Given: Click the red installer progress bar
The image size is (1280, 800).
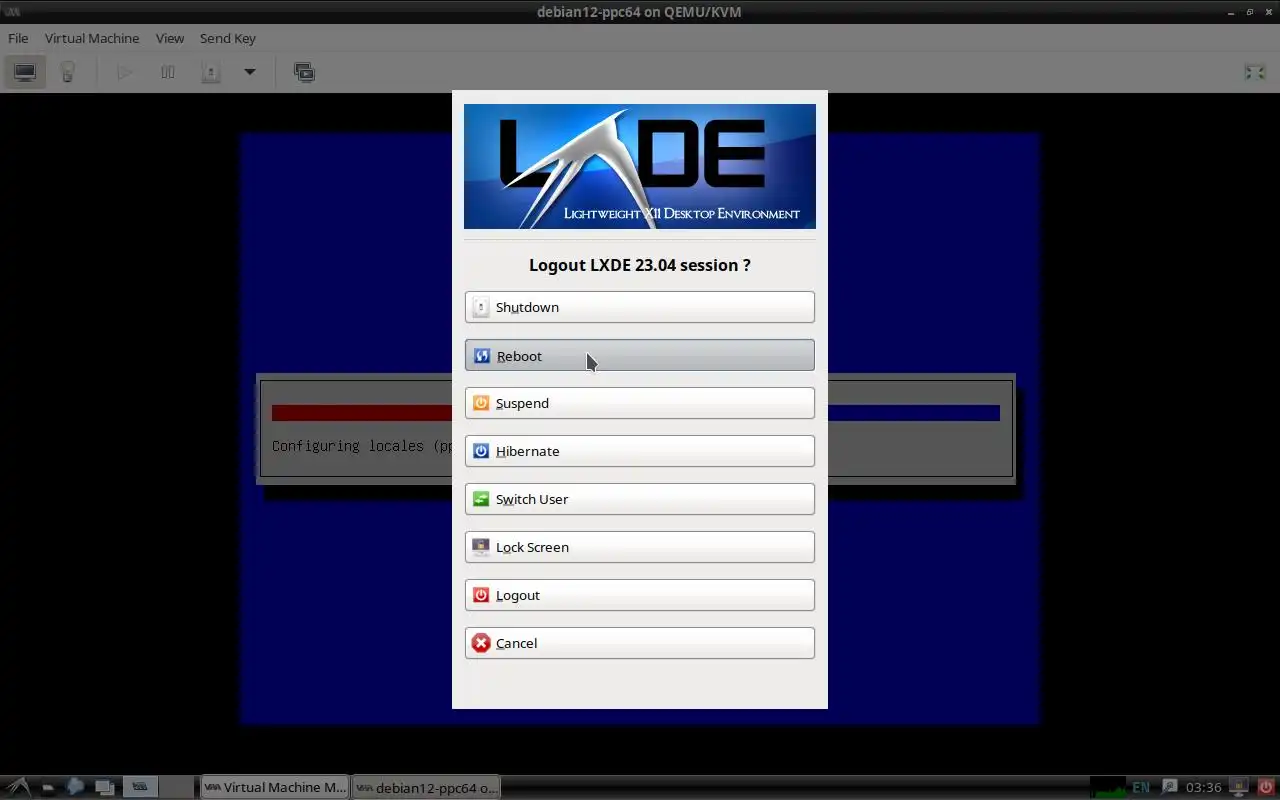Looking at the screenshot, I should 361,413.
